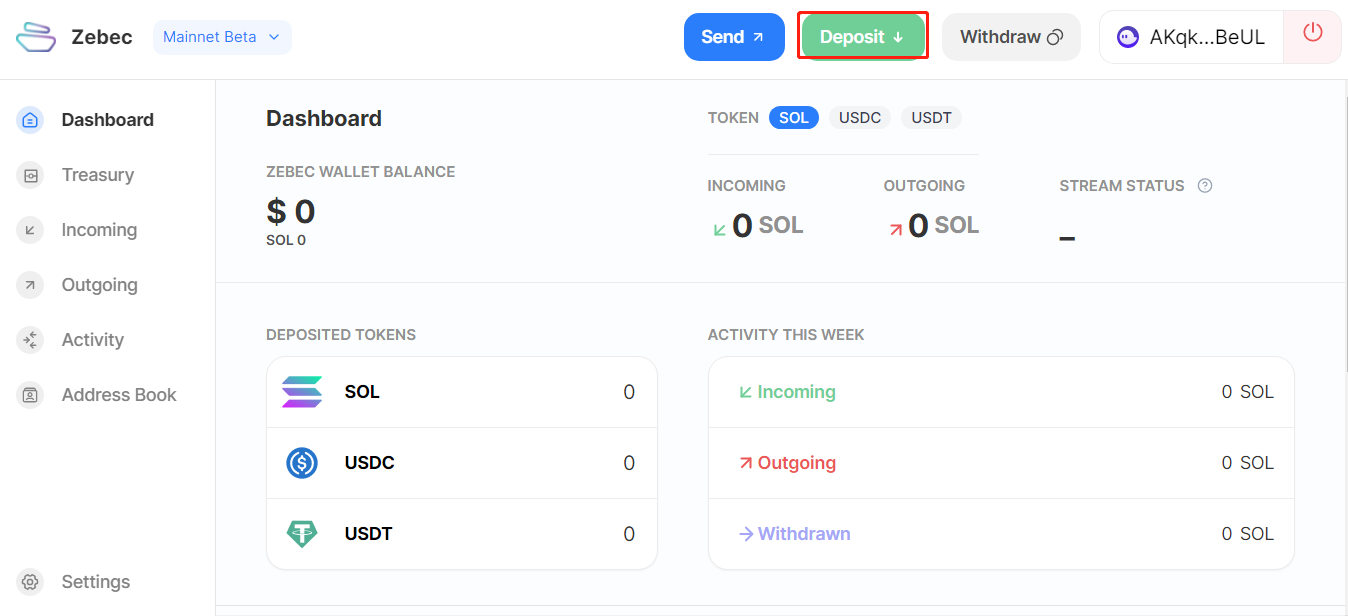This screenshot has width=1348, height=616.
Task: Click the red arrow in Outgoing activity row
Action: pyautogui.click(x=745, y=463)
